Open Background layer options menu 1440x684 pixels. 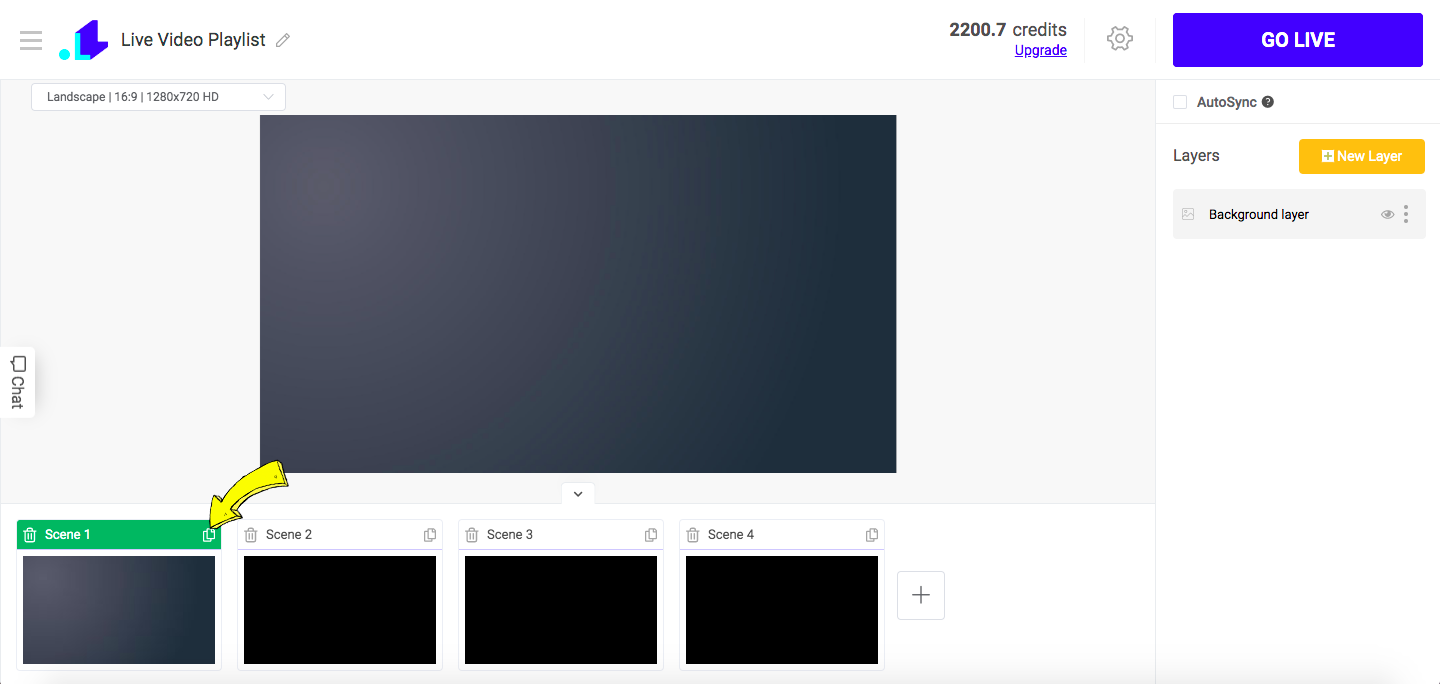[x=1406, y=214]
